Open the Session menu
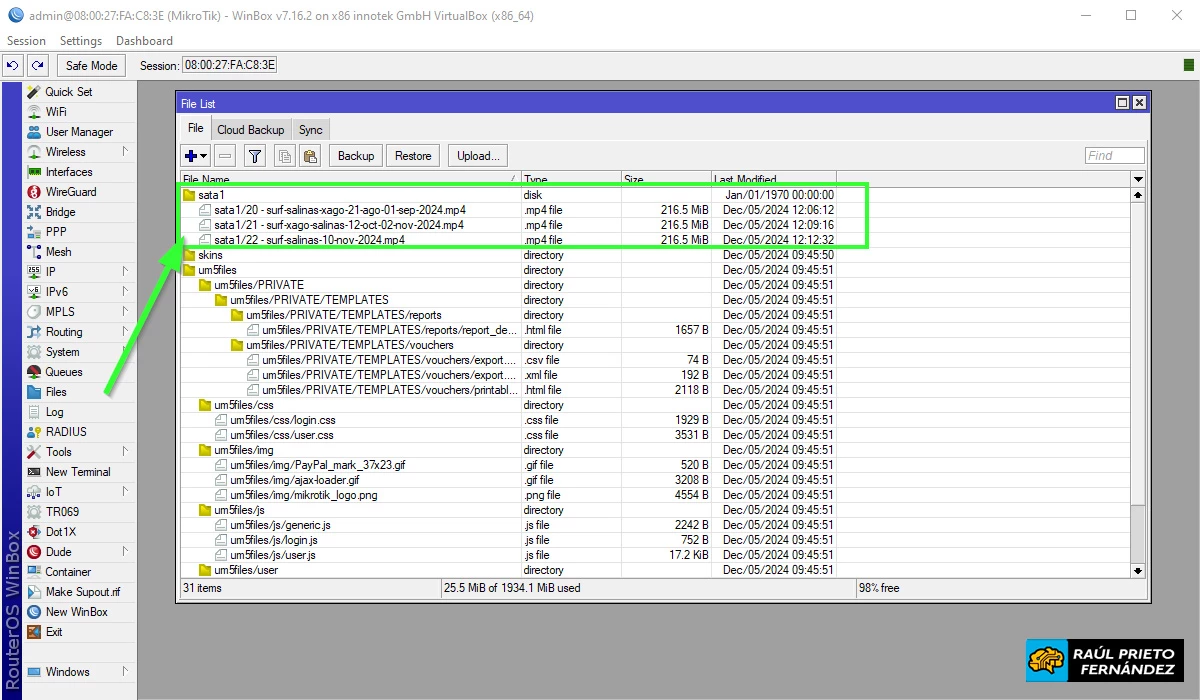This screenshot has width=1200, height=700. point(25,40)
